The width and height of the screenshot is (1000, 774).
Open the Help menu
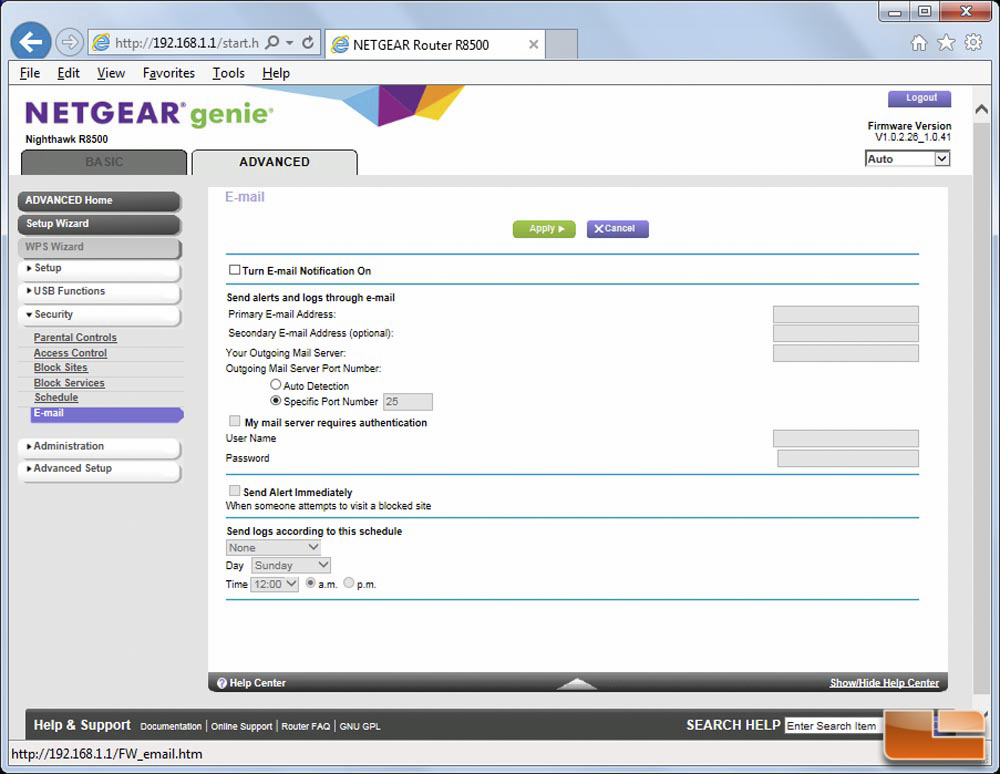pyautogui.click(x=276, y=73)
